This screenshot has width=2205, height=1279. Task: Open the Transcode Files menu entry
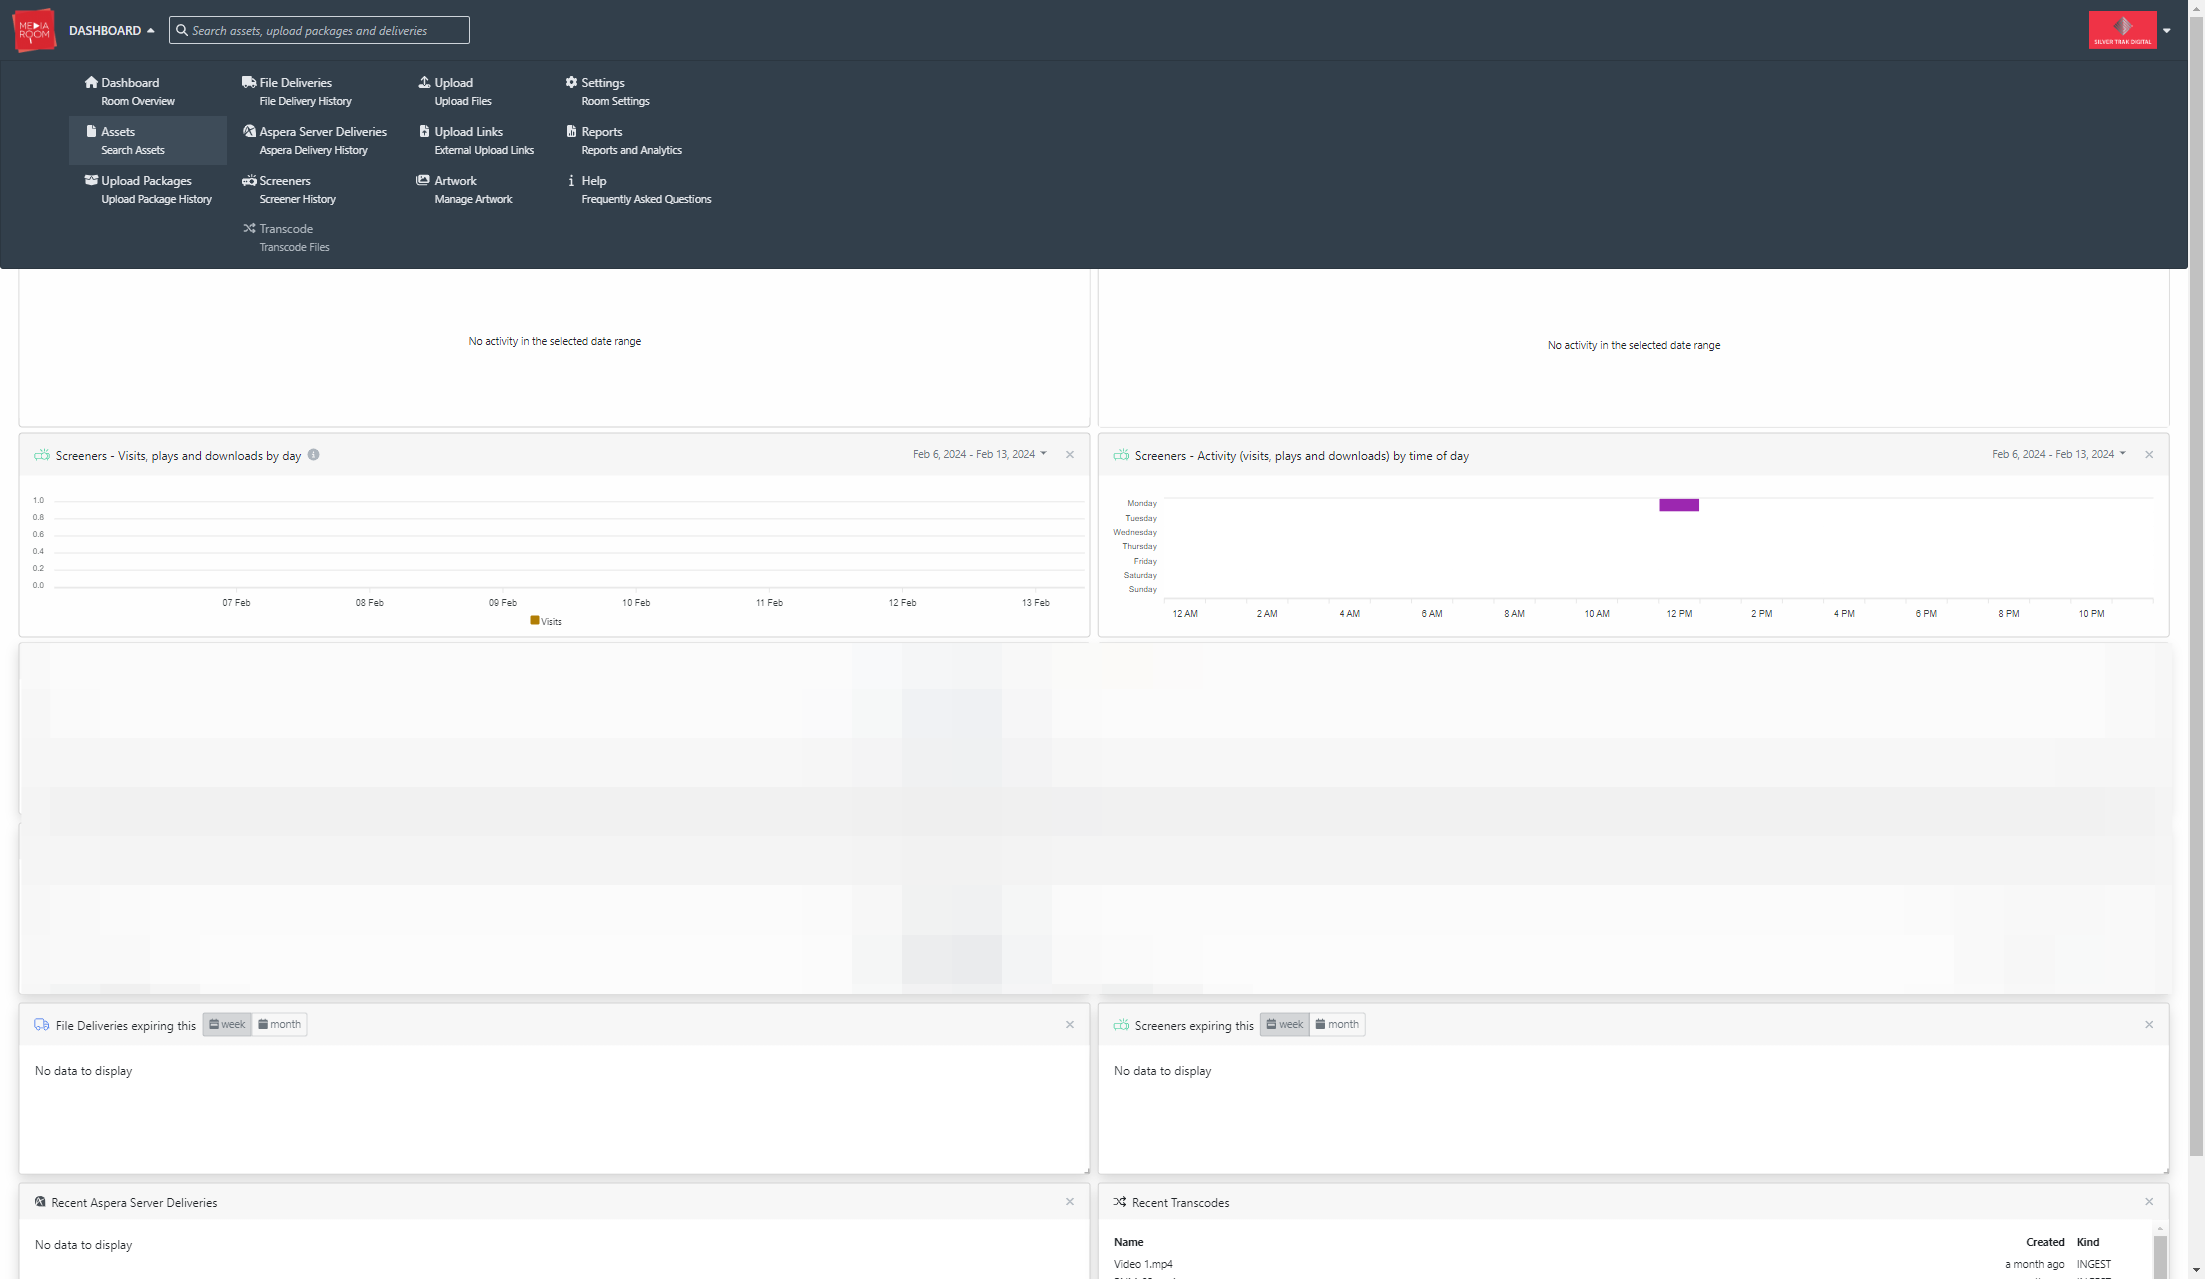(286, 238)
